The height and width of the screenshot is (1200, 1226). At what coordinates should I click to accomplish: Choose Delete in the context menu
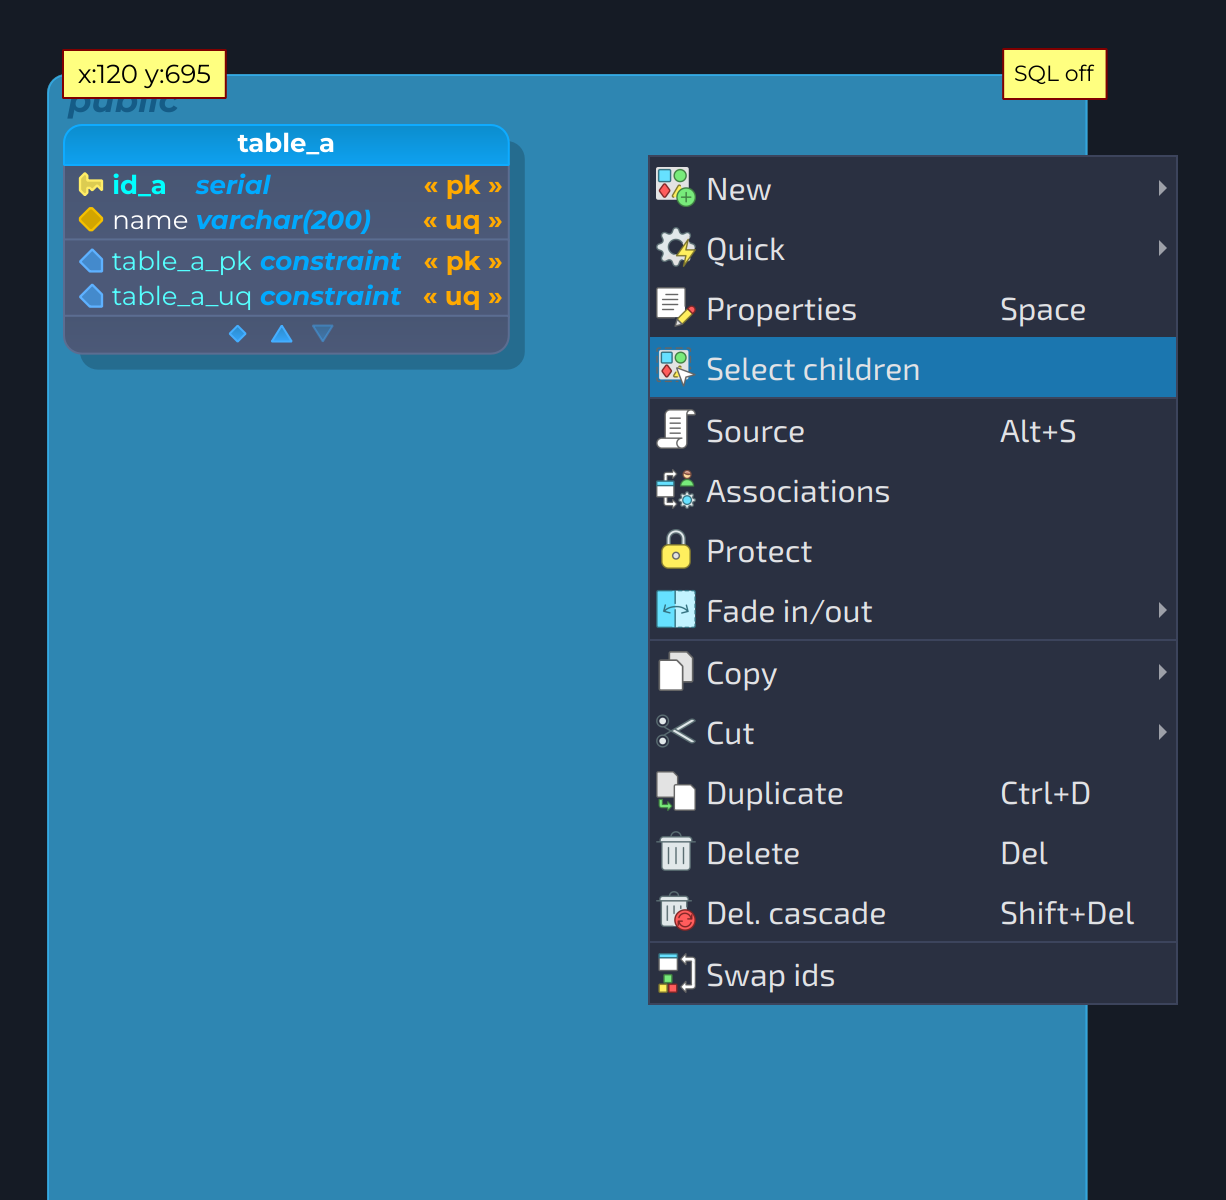[x=913, y=852]
